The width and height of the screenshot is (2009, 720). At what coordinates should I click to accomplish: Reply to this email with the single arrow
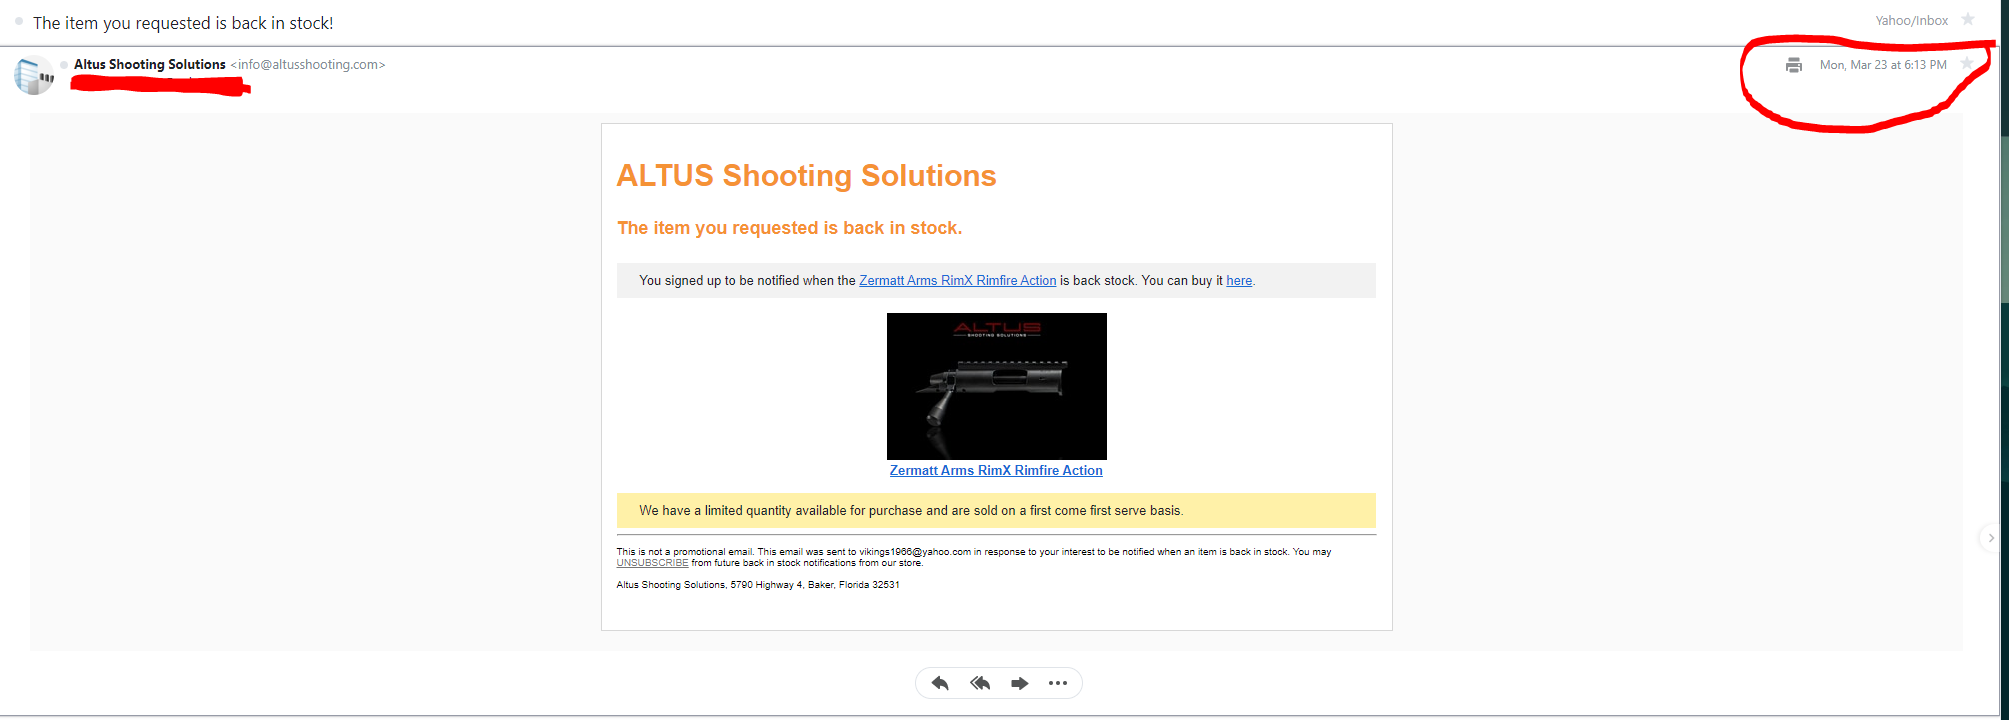tap(940, 683)
